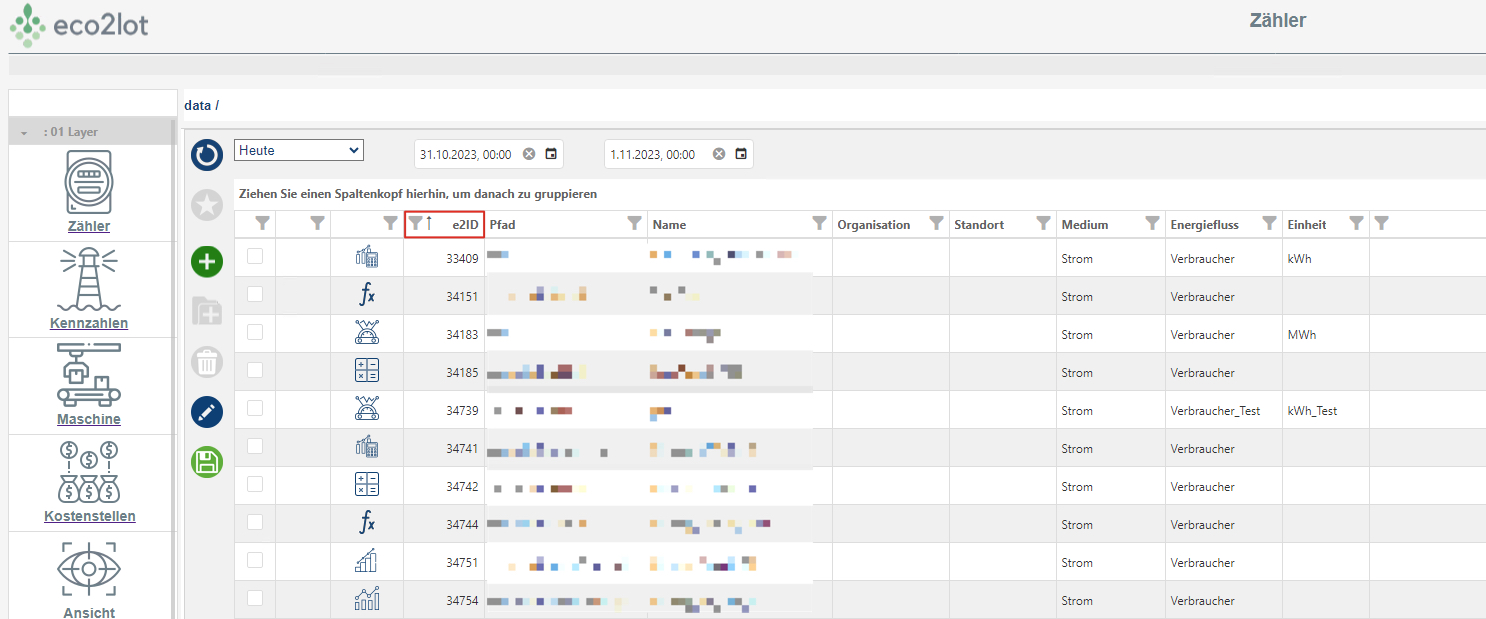
Task: Open Kennzahlen lighthouse icon in sidebar
Action: pyautogui.click(x=89, y=280)
